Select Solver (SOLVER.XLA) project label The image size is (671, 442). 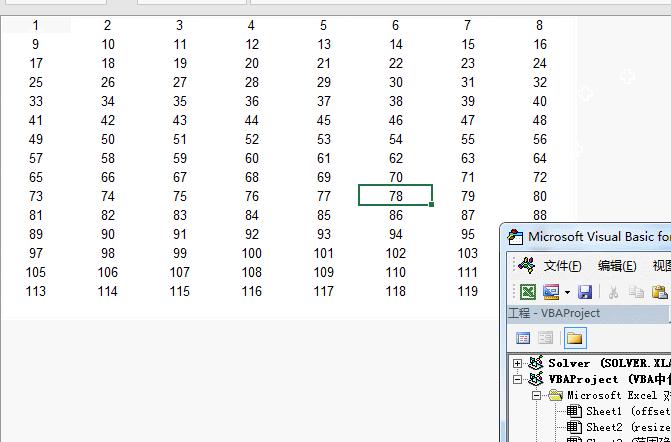coord(609,363)
